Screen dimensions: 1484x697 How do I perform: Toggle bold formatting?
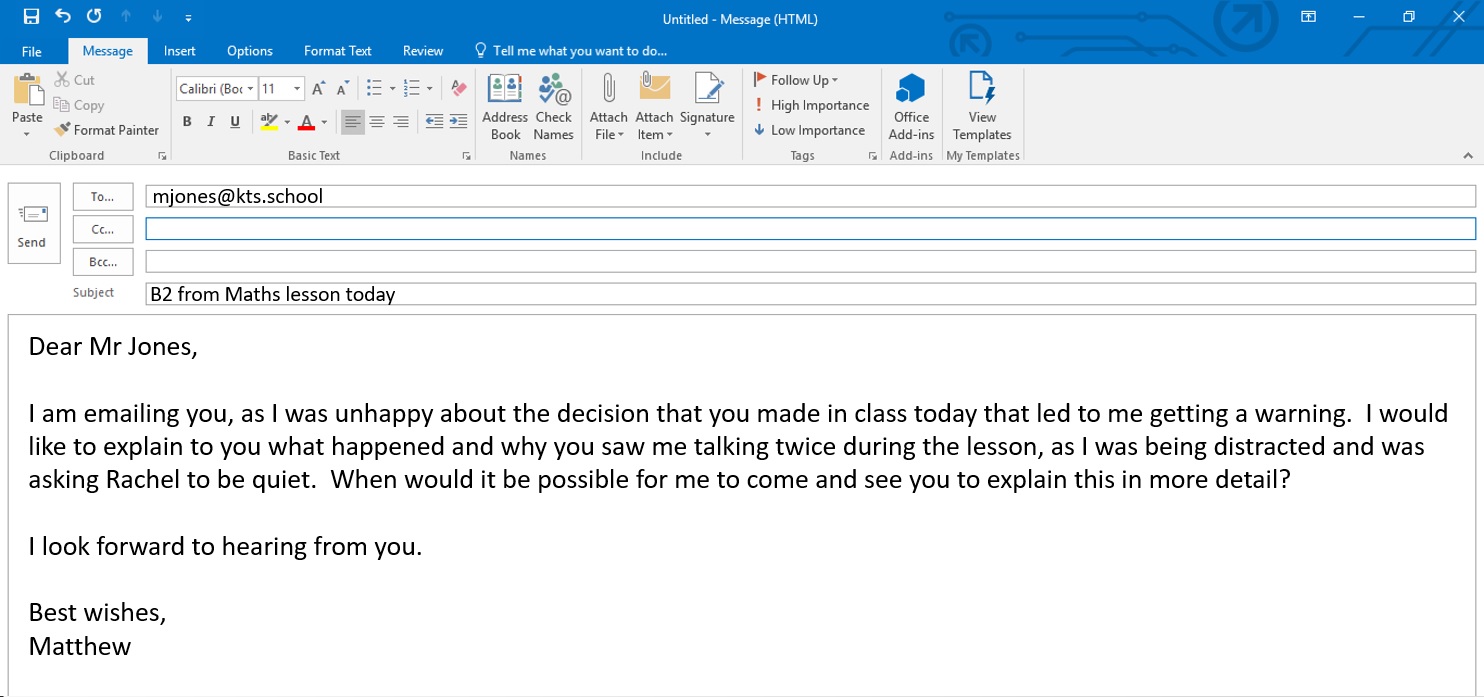coord(187,122)
